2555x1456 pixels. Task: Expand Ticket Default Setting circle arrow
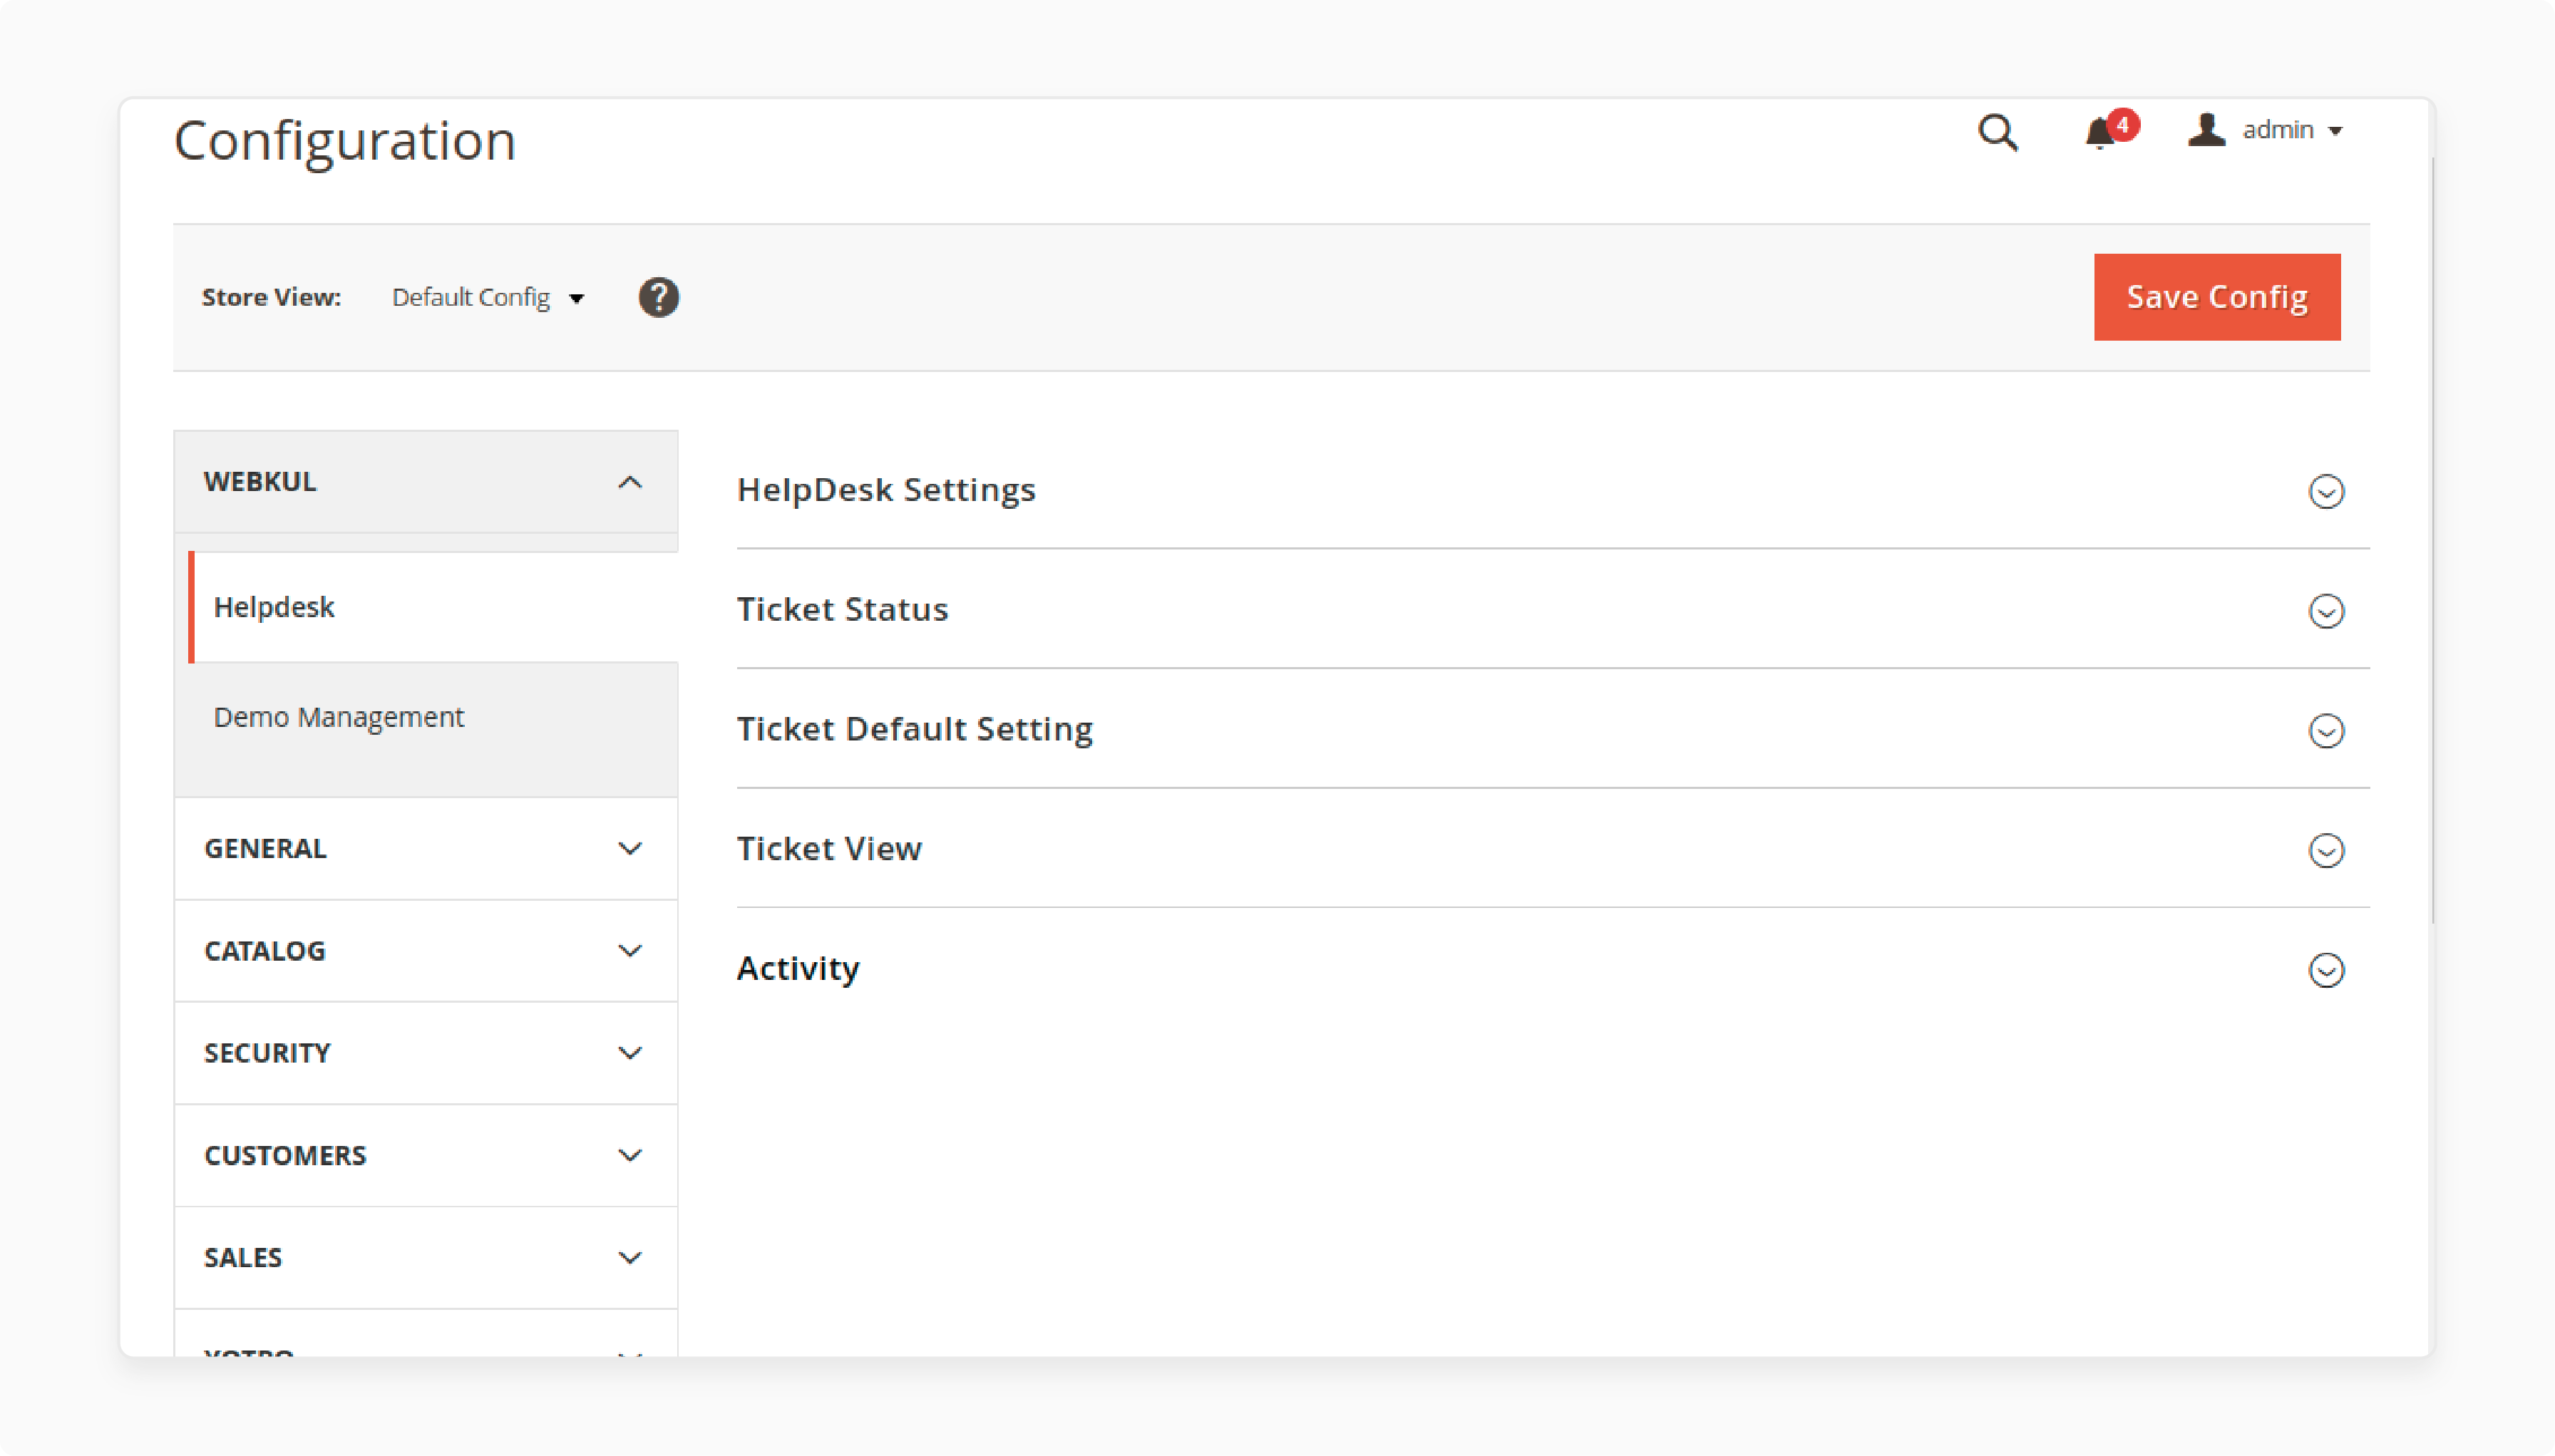2326,731
